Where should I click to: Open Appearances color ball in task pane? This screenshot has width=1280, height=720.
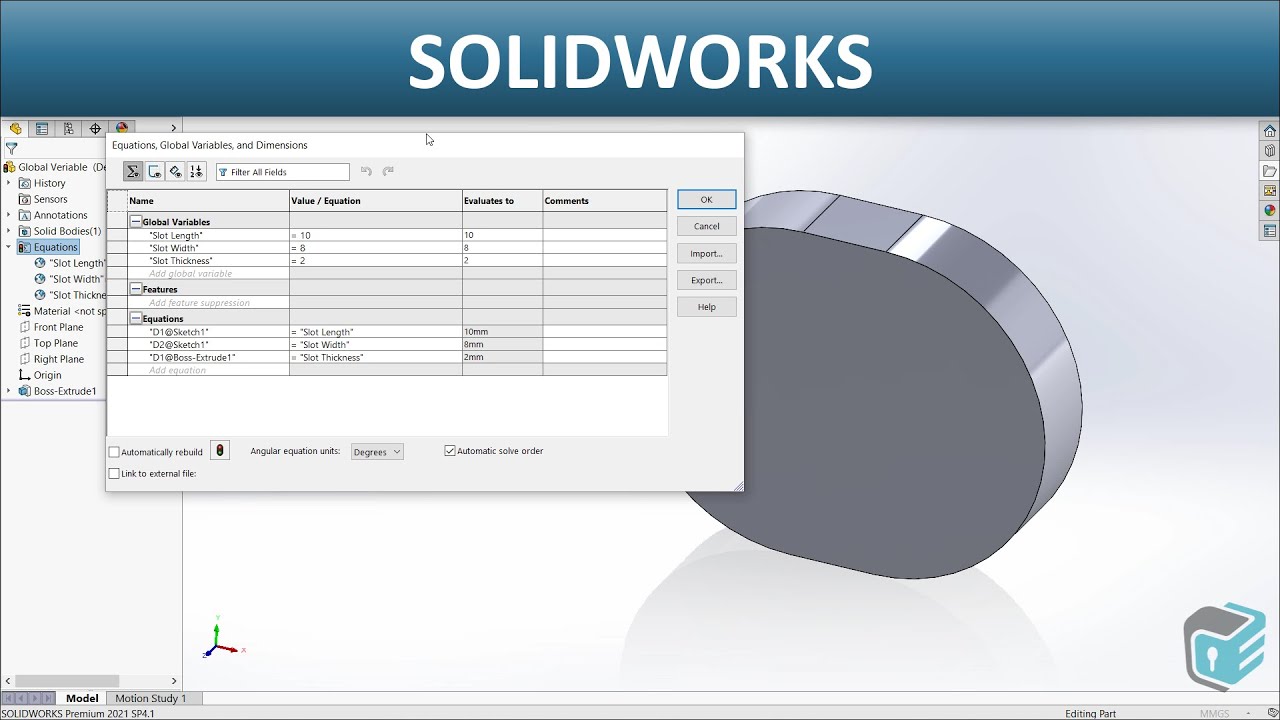(x=1270, y=211)
